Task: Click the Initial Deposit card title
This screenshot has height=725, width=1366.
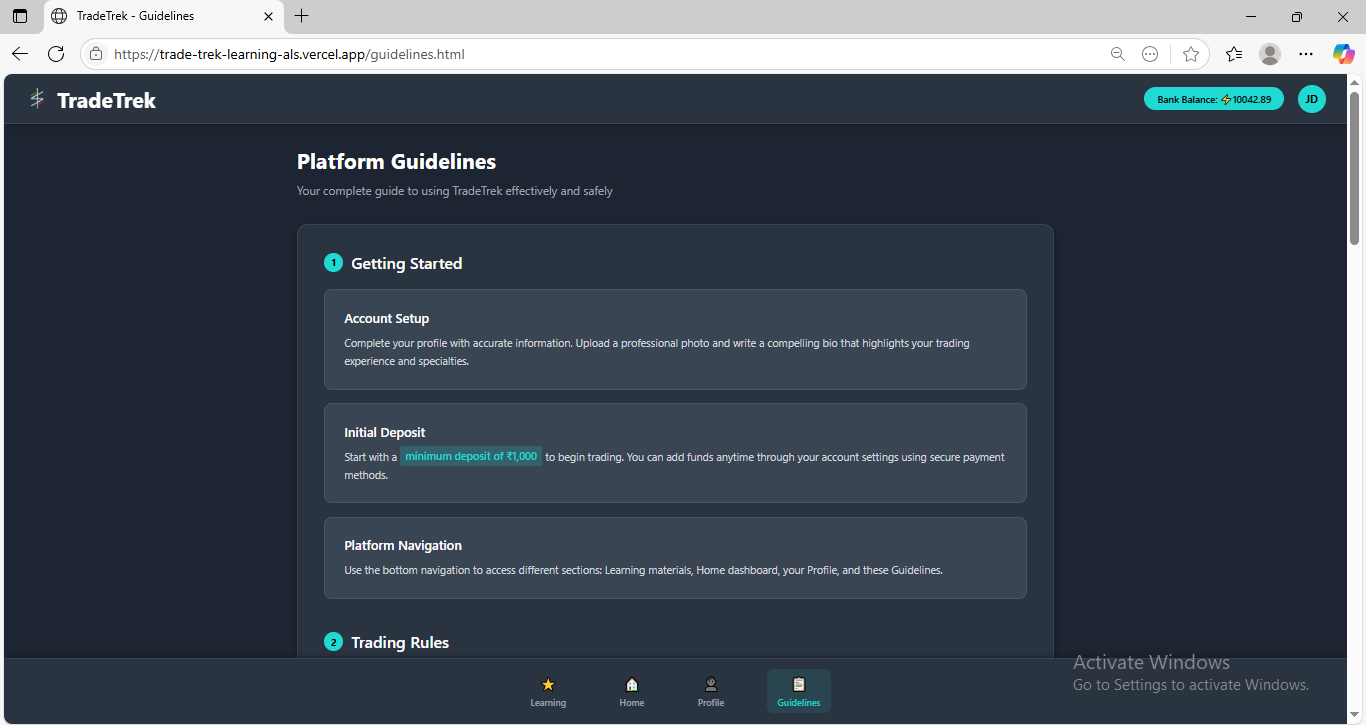Action: tap(385, 432)
